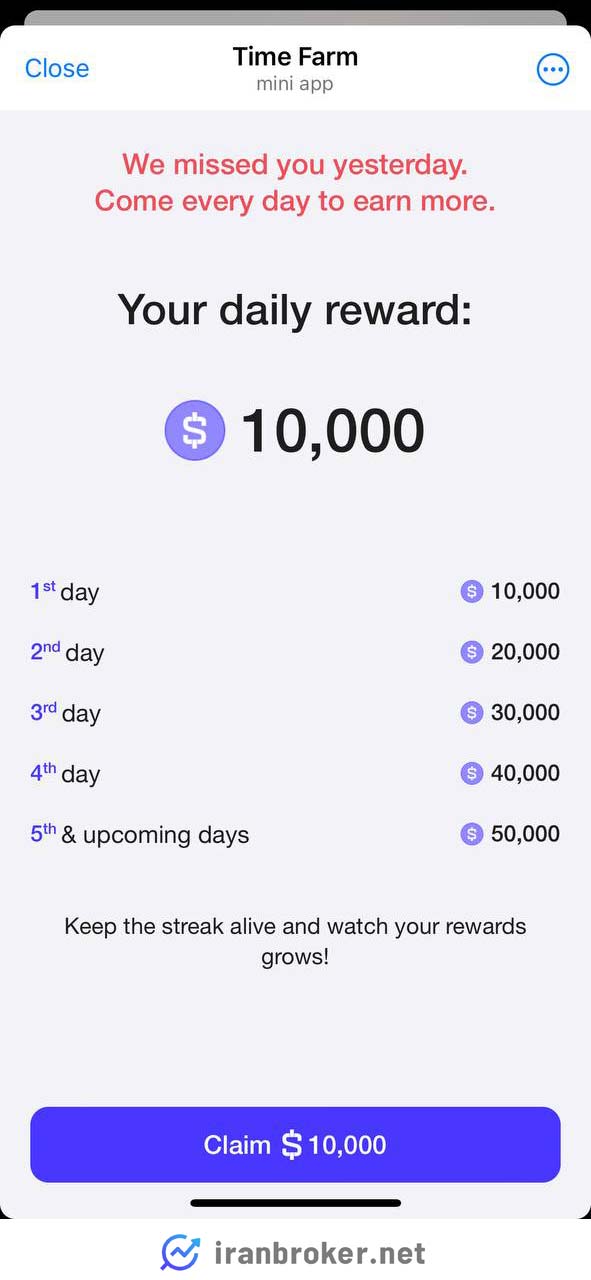The image size is (591, 1280).
Task: Open the three-dots more options menu
Action: 553,69
